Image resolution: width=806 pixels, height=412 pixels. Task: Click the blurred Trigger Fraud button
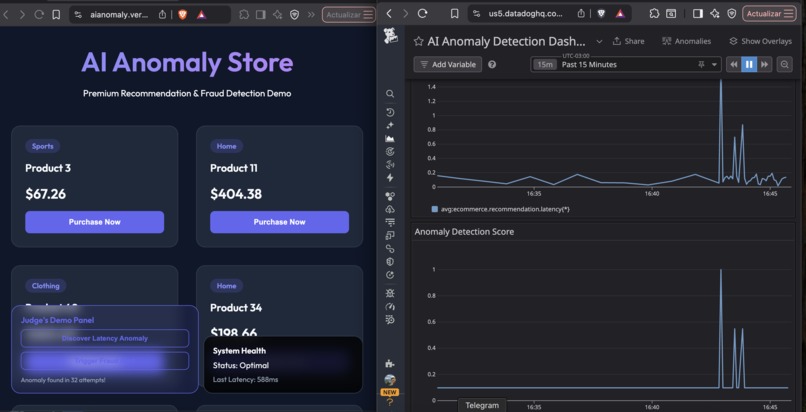point(105,361)
